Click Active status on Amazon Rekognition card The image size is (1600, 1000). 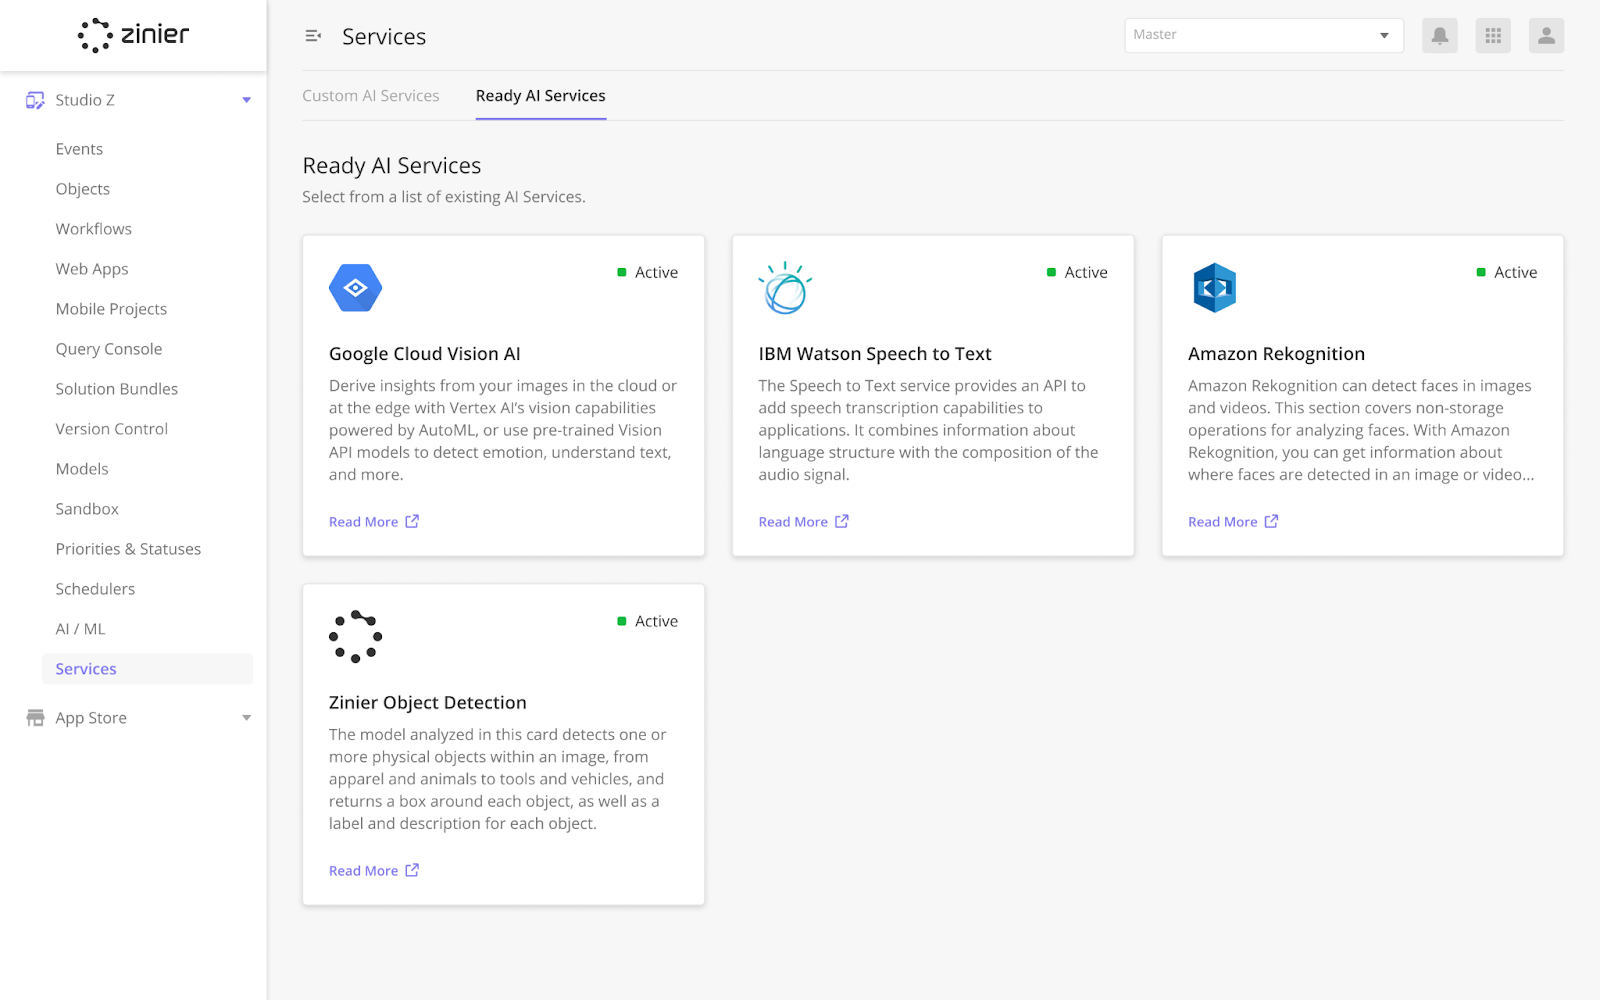coord(1507,272)
